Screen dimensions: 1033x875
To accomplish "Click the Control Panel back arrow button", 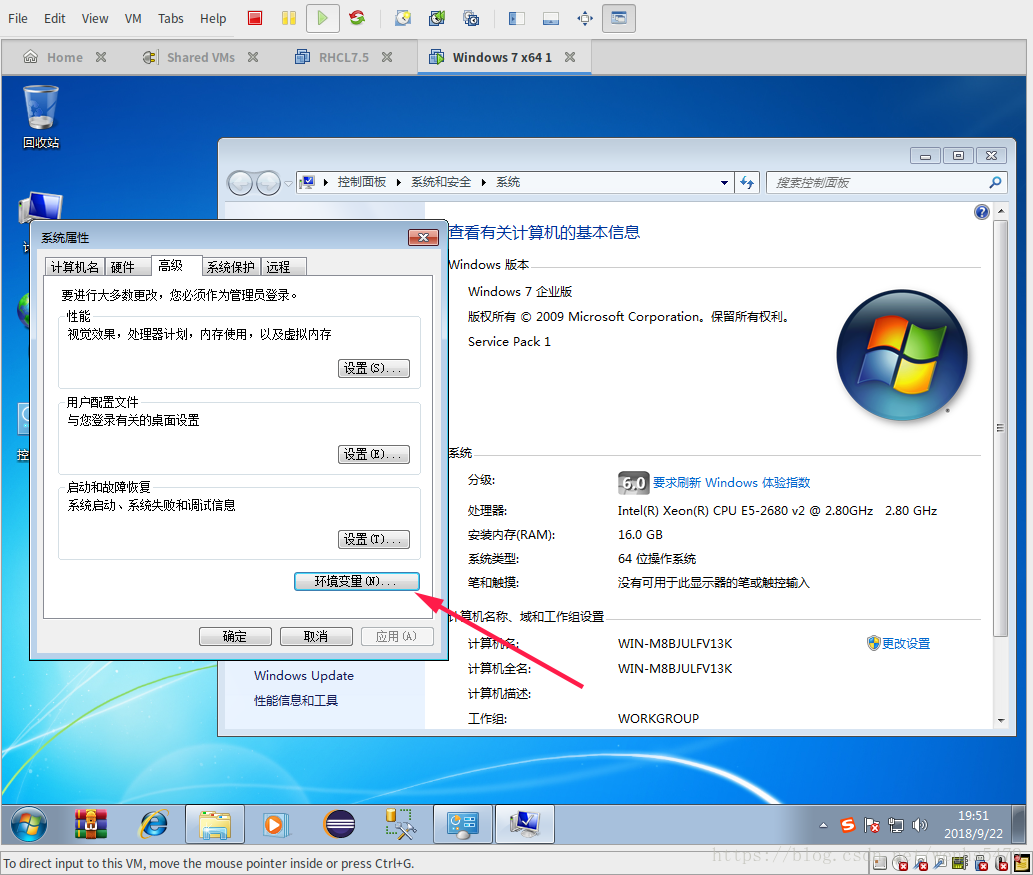I will (x=240, y=183).
